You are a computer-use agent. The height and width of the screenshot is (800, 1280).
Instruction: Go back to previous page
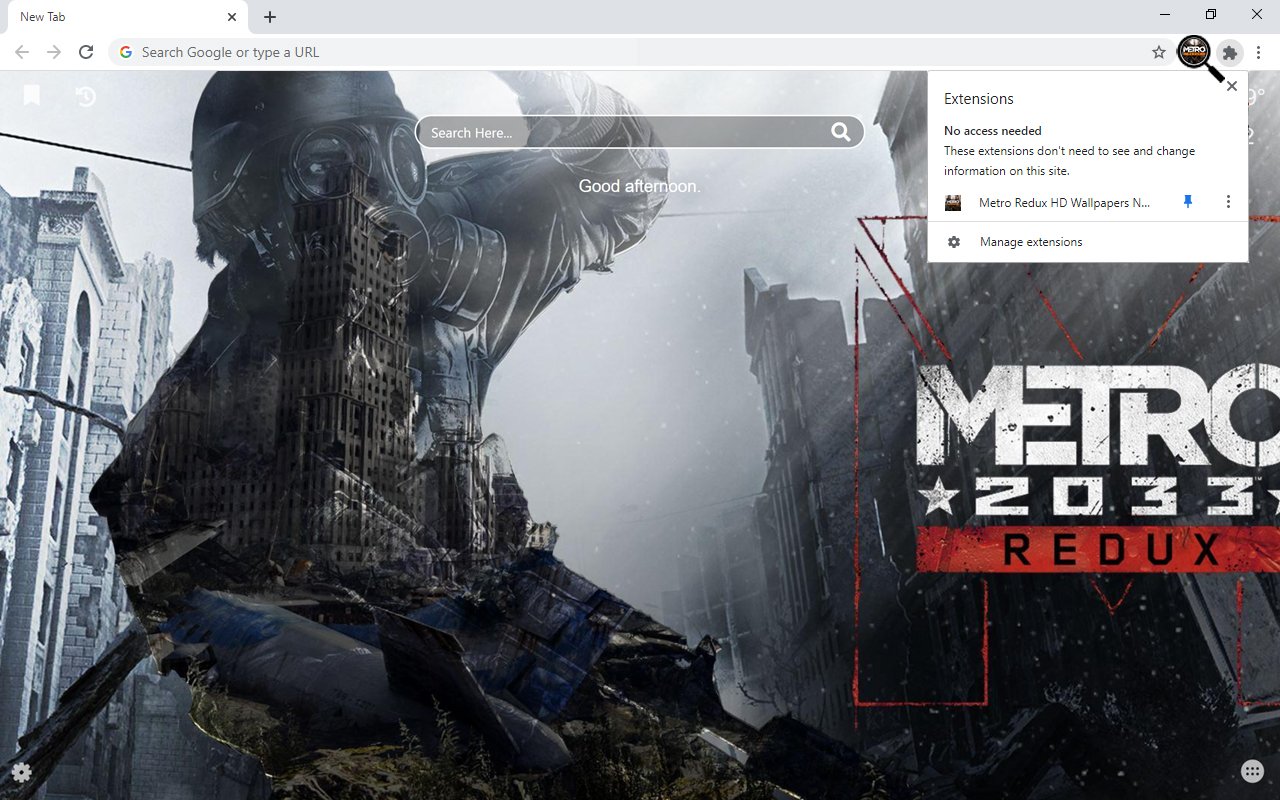coord(22,52)
